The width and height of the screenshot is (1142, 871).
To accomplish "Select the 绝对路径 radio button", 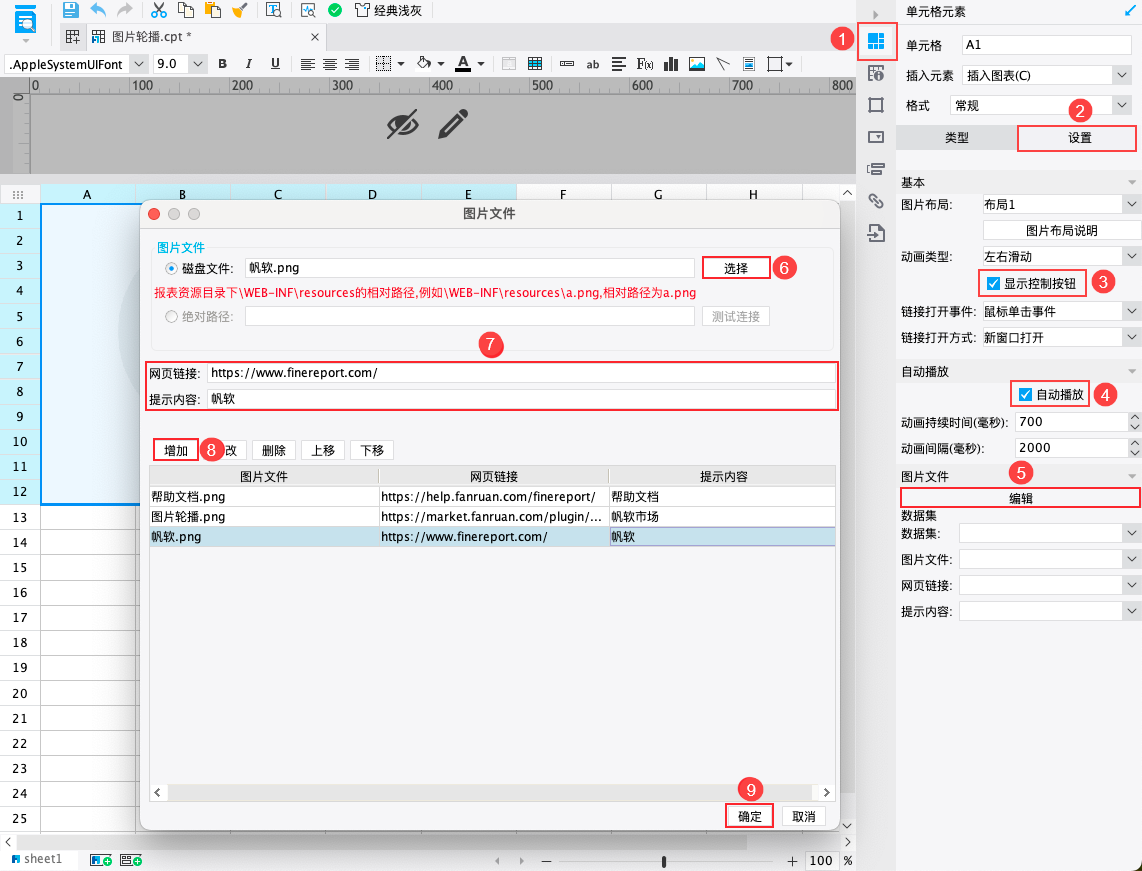I will tap(171, 317).
